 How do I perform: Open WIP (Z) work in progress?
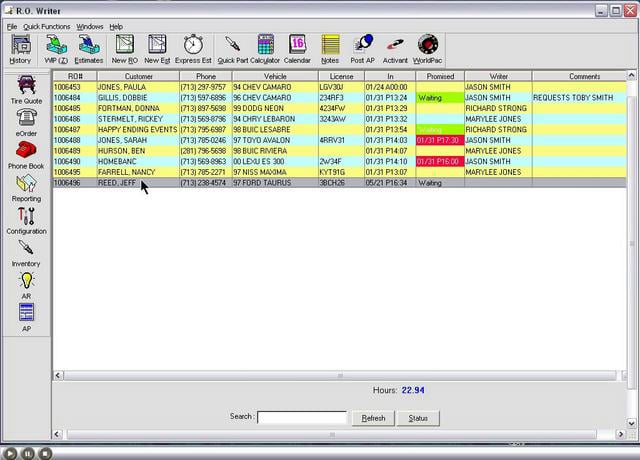(x=56, y=49)
